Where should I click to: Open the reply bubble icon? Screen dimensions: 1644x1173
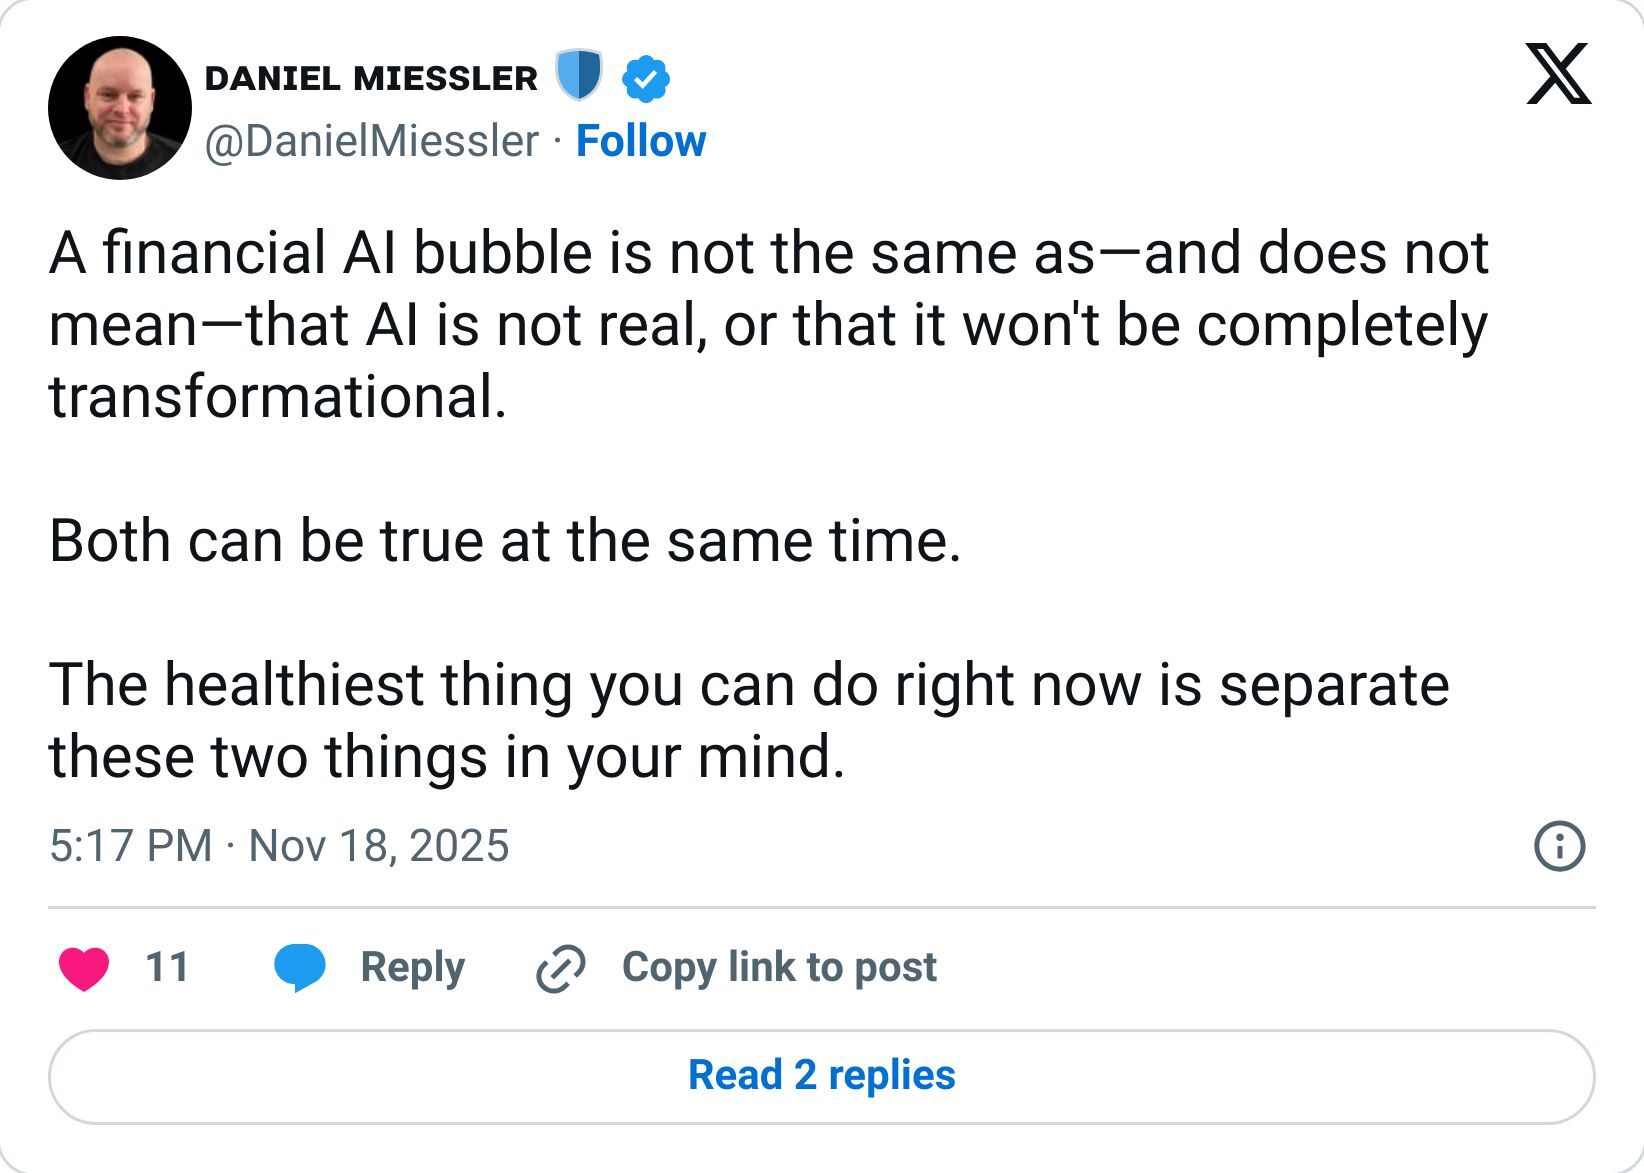303,966
